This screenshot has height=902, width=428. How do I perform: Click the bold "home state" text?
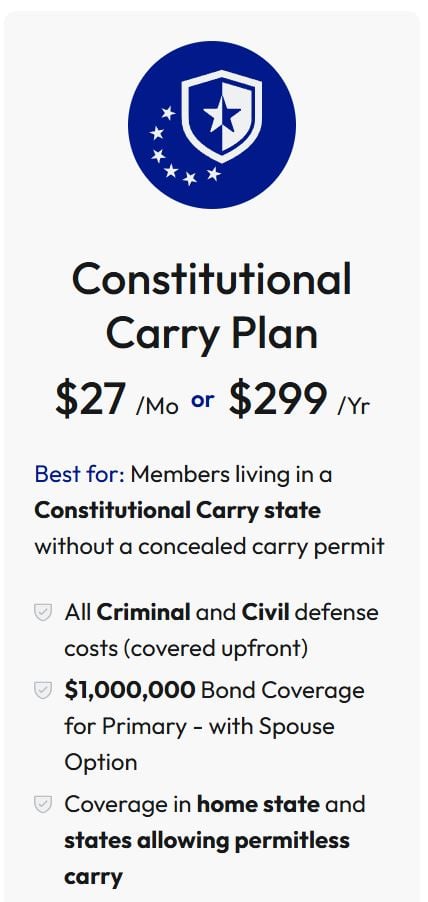[258, 804]
